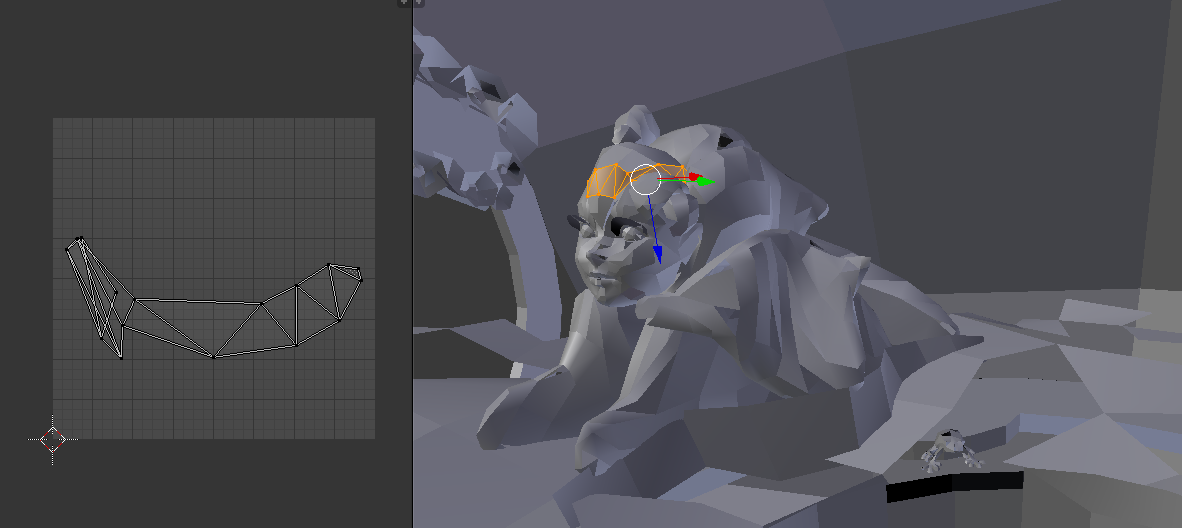
Task: Click the 2D cursor crosshair in UV editor
Action: pyautogui.click(x=53, y=439)
